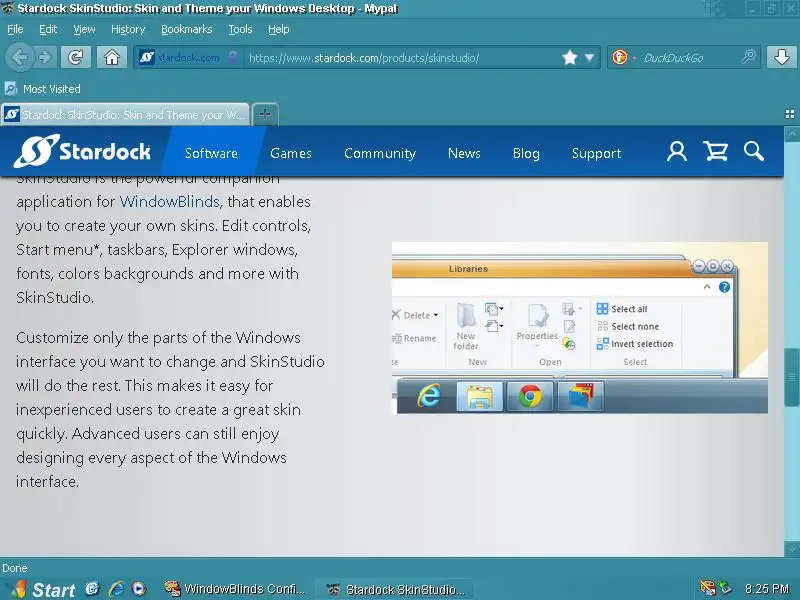Screen dimensions: 800x600
Task: Open the News navigation link
Action: [x=464, y=153]
